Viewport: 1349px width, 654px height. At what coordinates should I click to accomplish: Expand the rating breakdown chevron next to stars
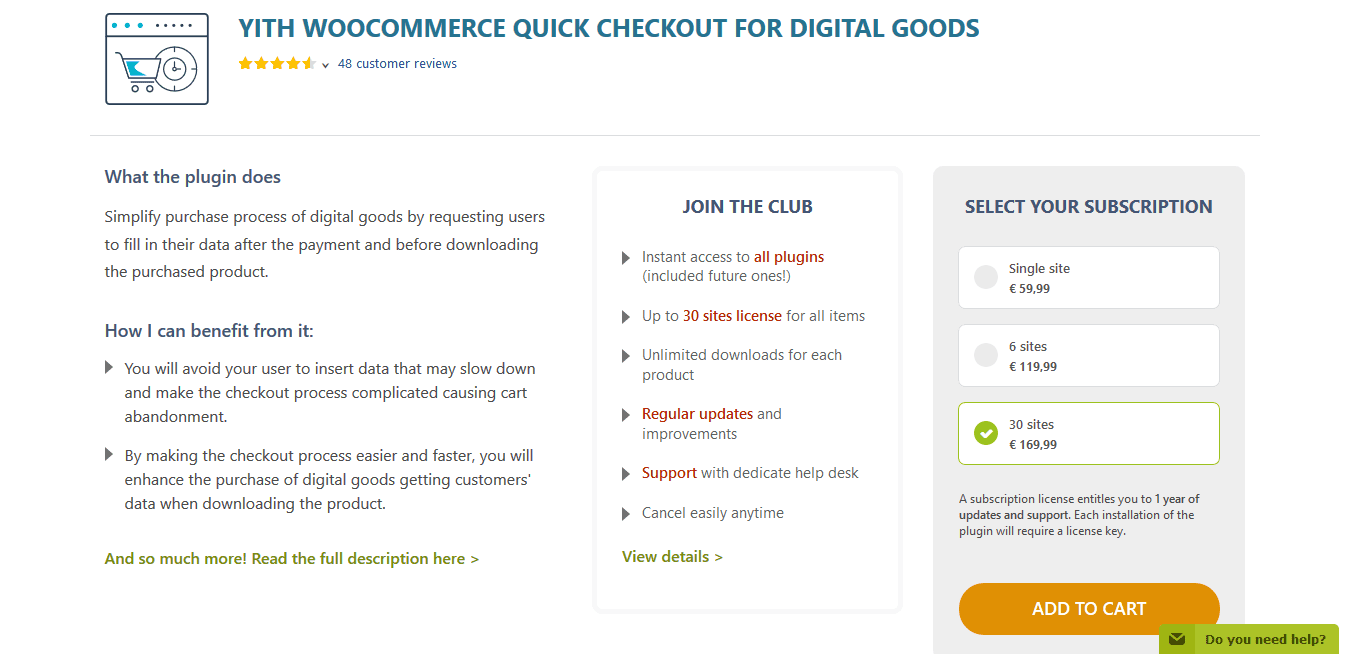pyautogui.click(x=326, y=65)
